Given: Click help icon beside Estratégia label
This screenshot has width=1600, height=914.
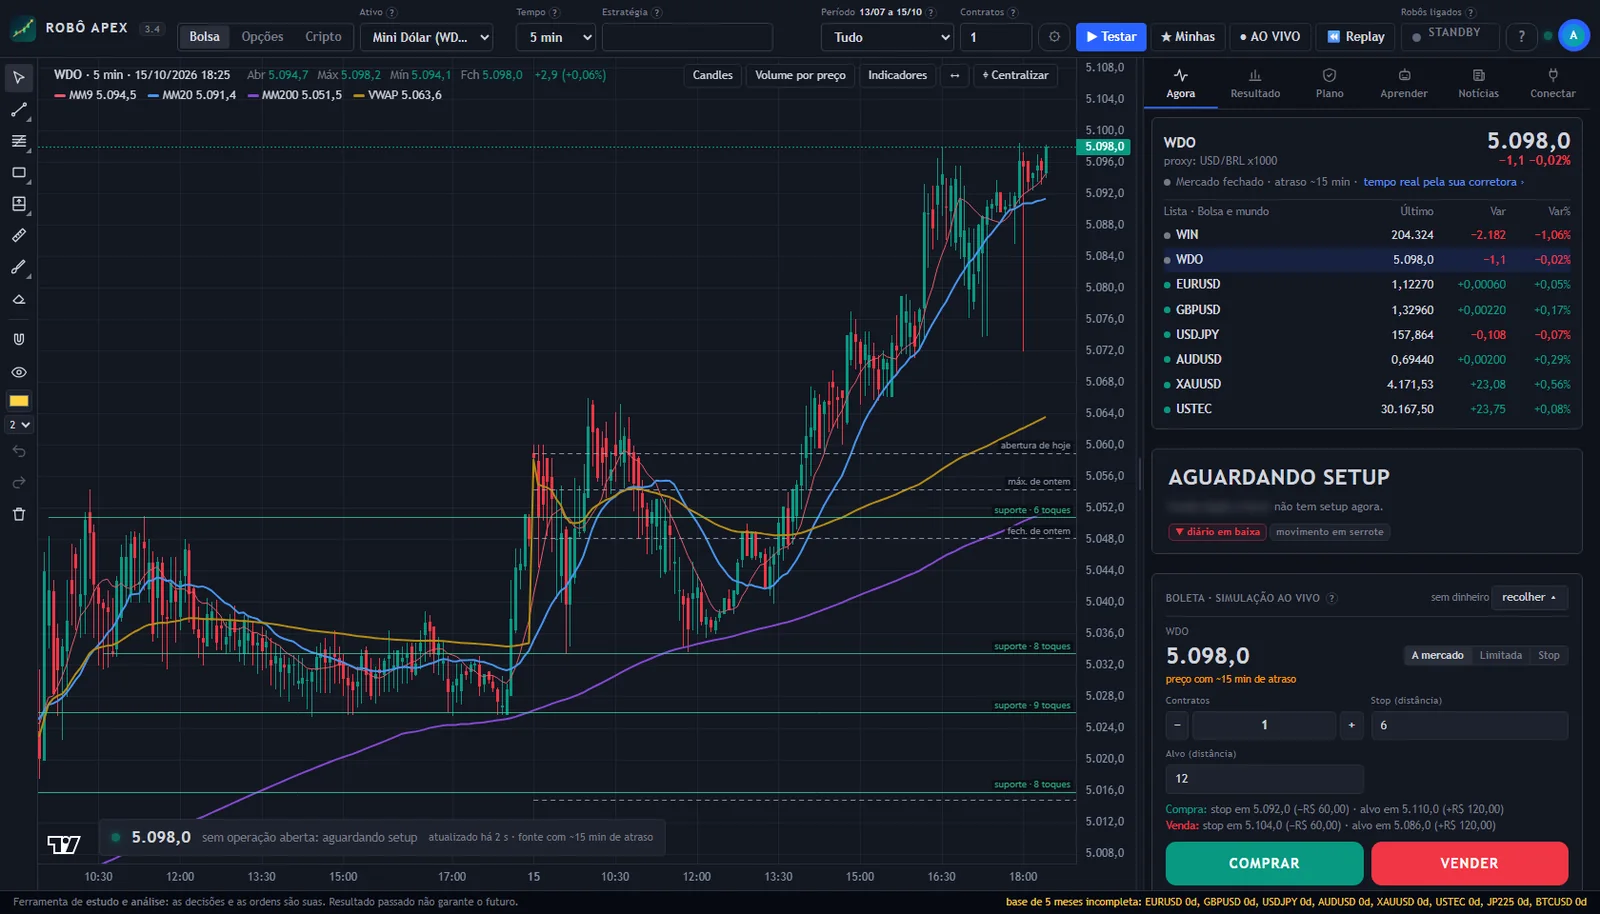Looking at the screenshot, I should [x=657, y=13].
